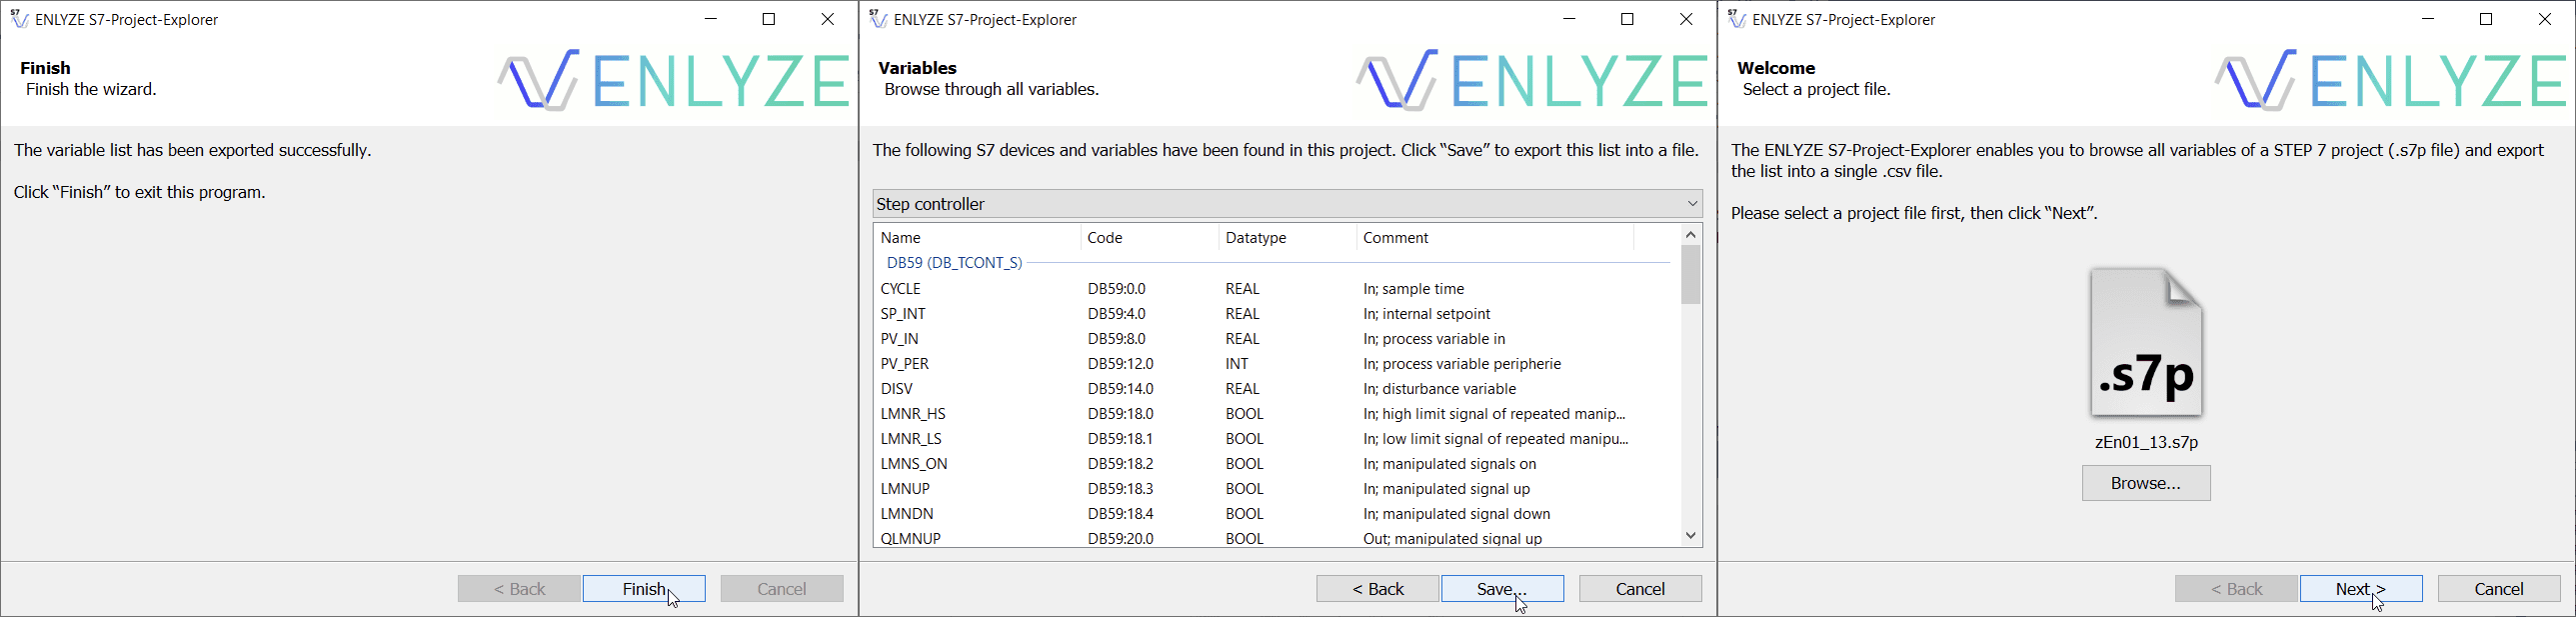Viewport: 2576px width, 617px height.
Task: Minimize the Welcome window
Action: pyautogui.click(x=2428, y=19)
